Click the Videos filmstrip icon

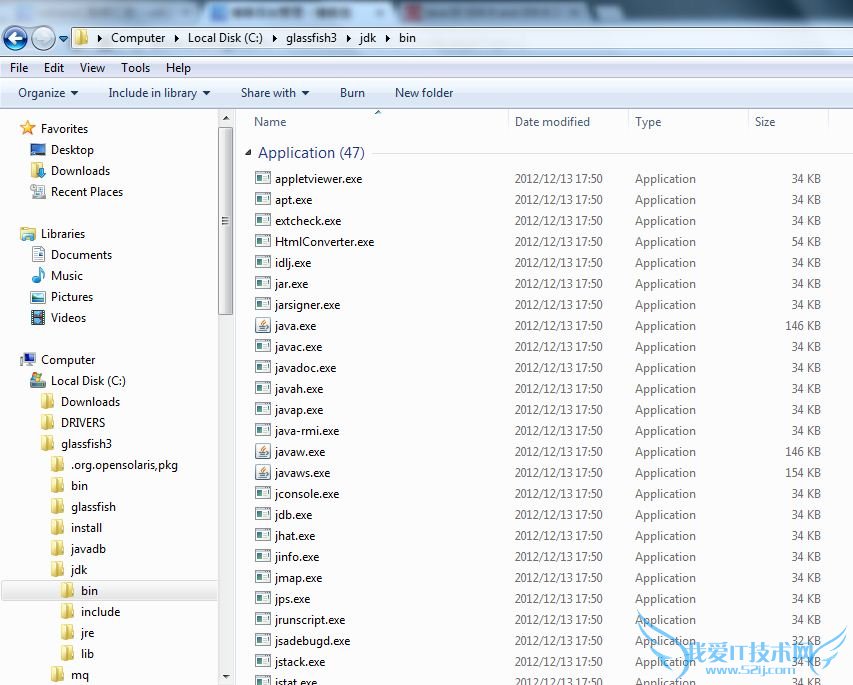(38, 318)
